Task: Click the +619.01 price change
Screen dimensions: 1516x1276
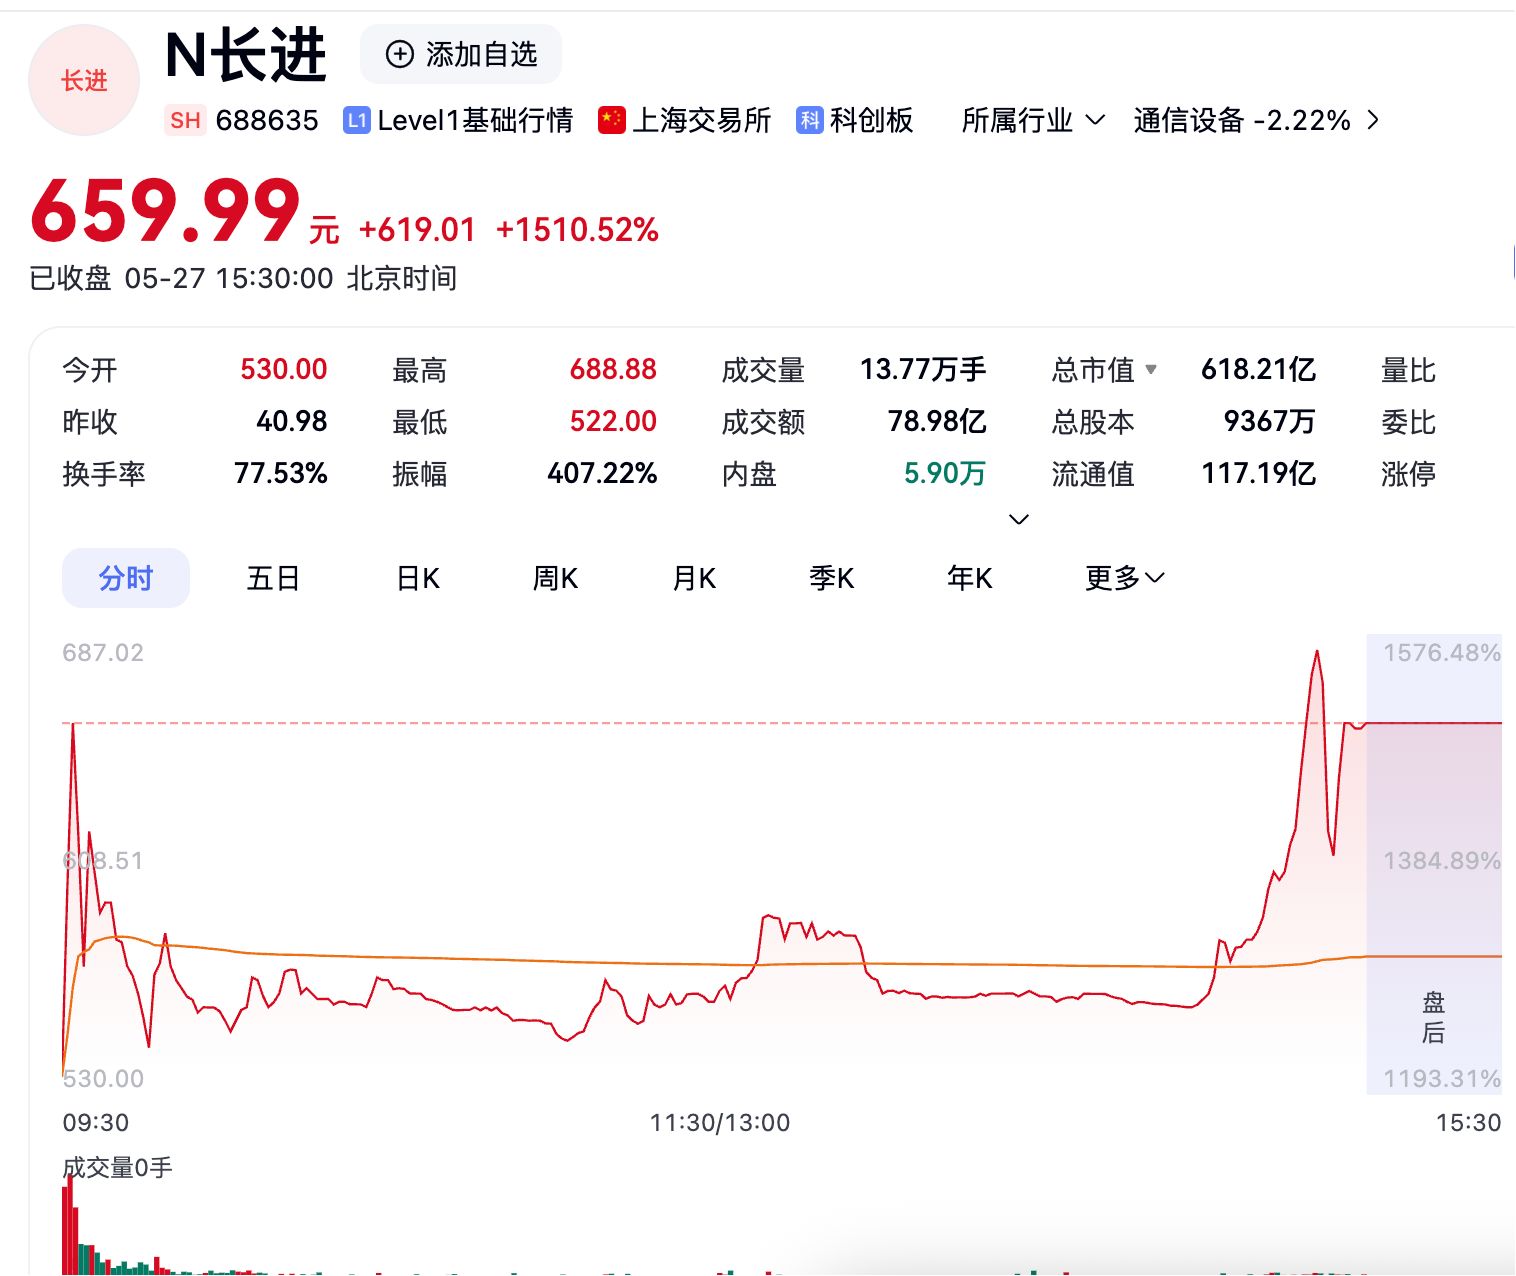Action: click(417, 230)
